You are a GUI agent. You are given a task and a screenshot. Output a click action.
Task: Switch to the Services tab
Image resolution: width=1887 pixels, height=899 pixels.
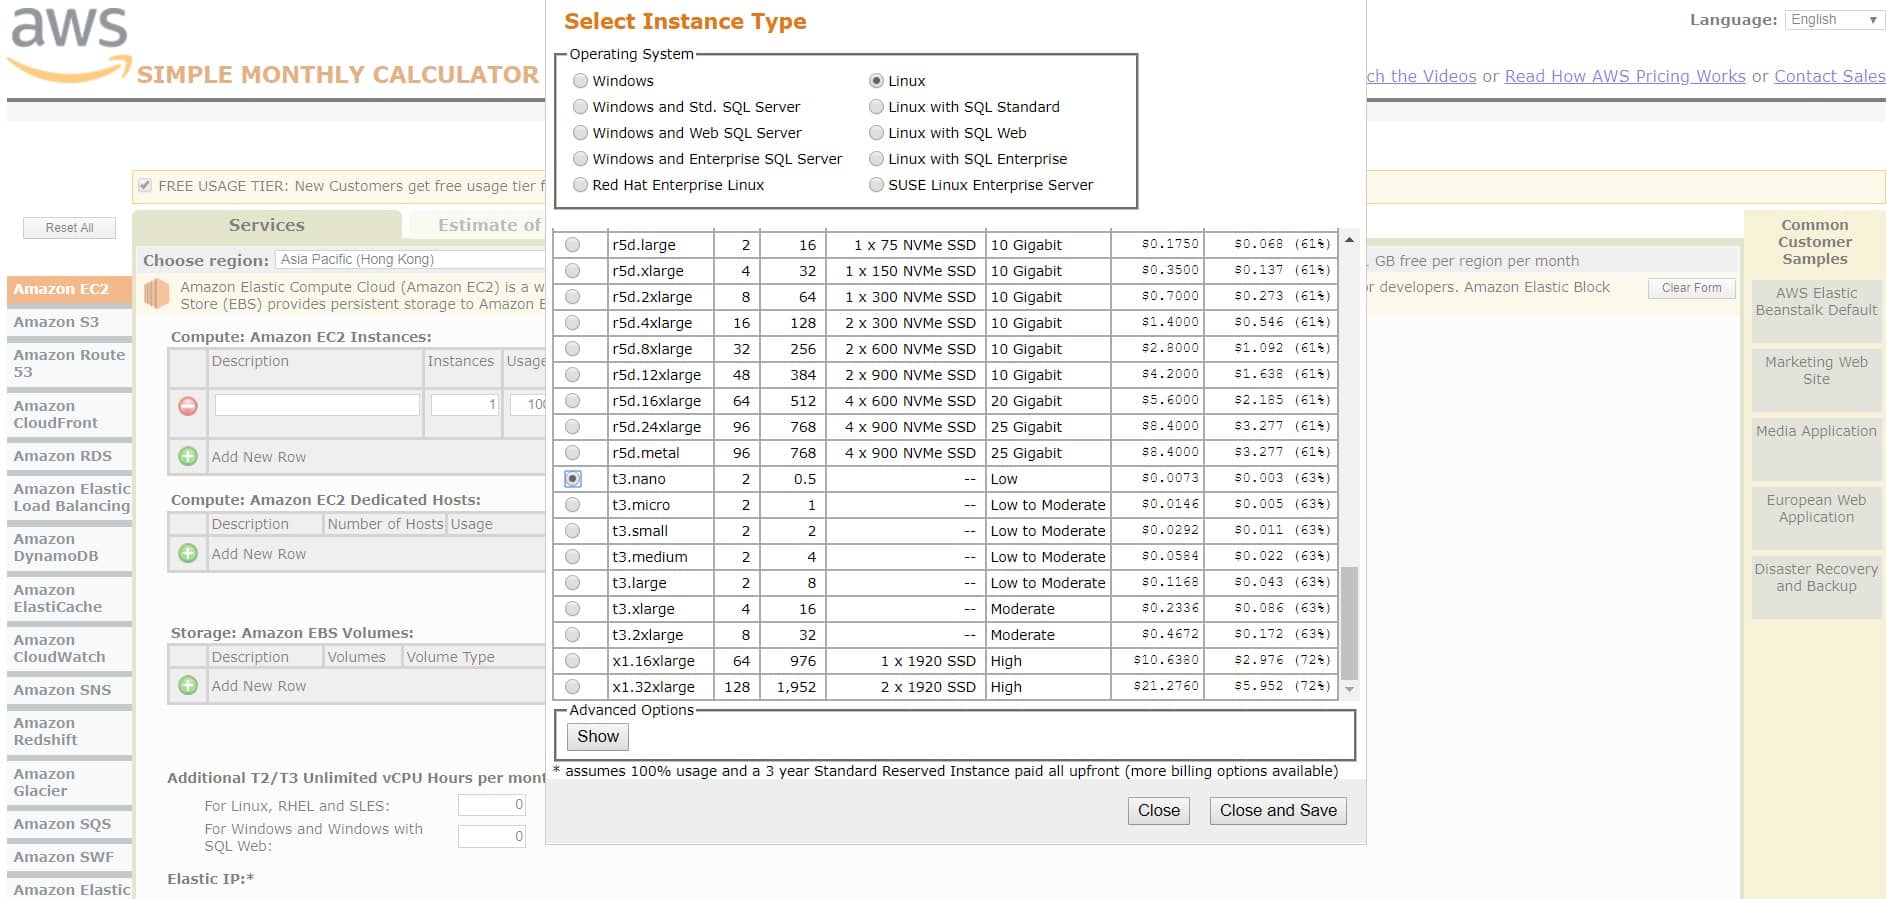click(267, 225)
